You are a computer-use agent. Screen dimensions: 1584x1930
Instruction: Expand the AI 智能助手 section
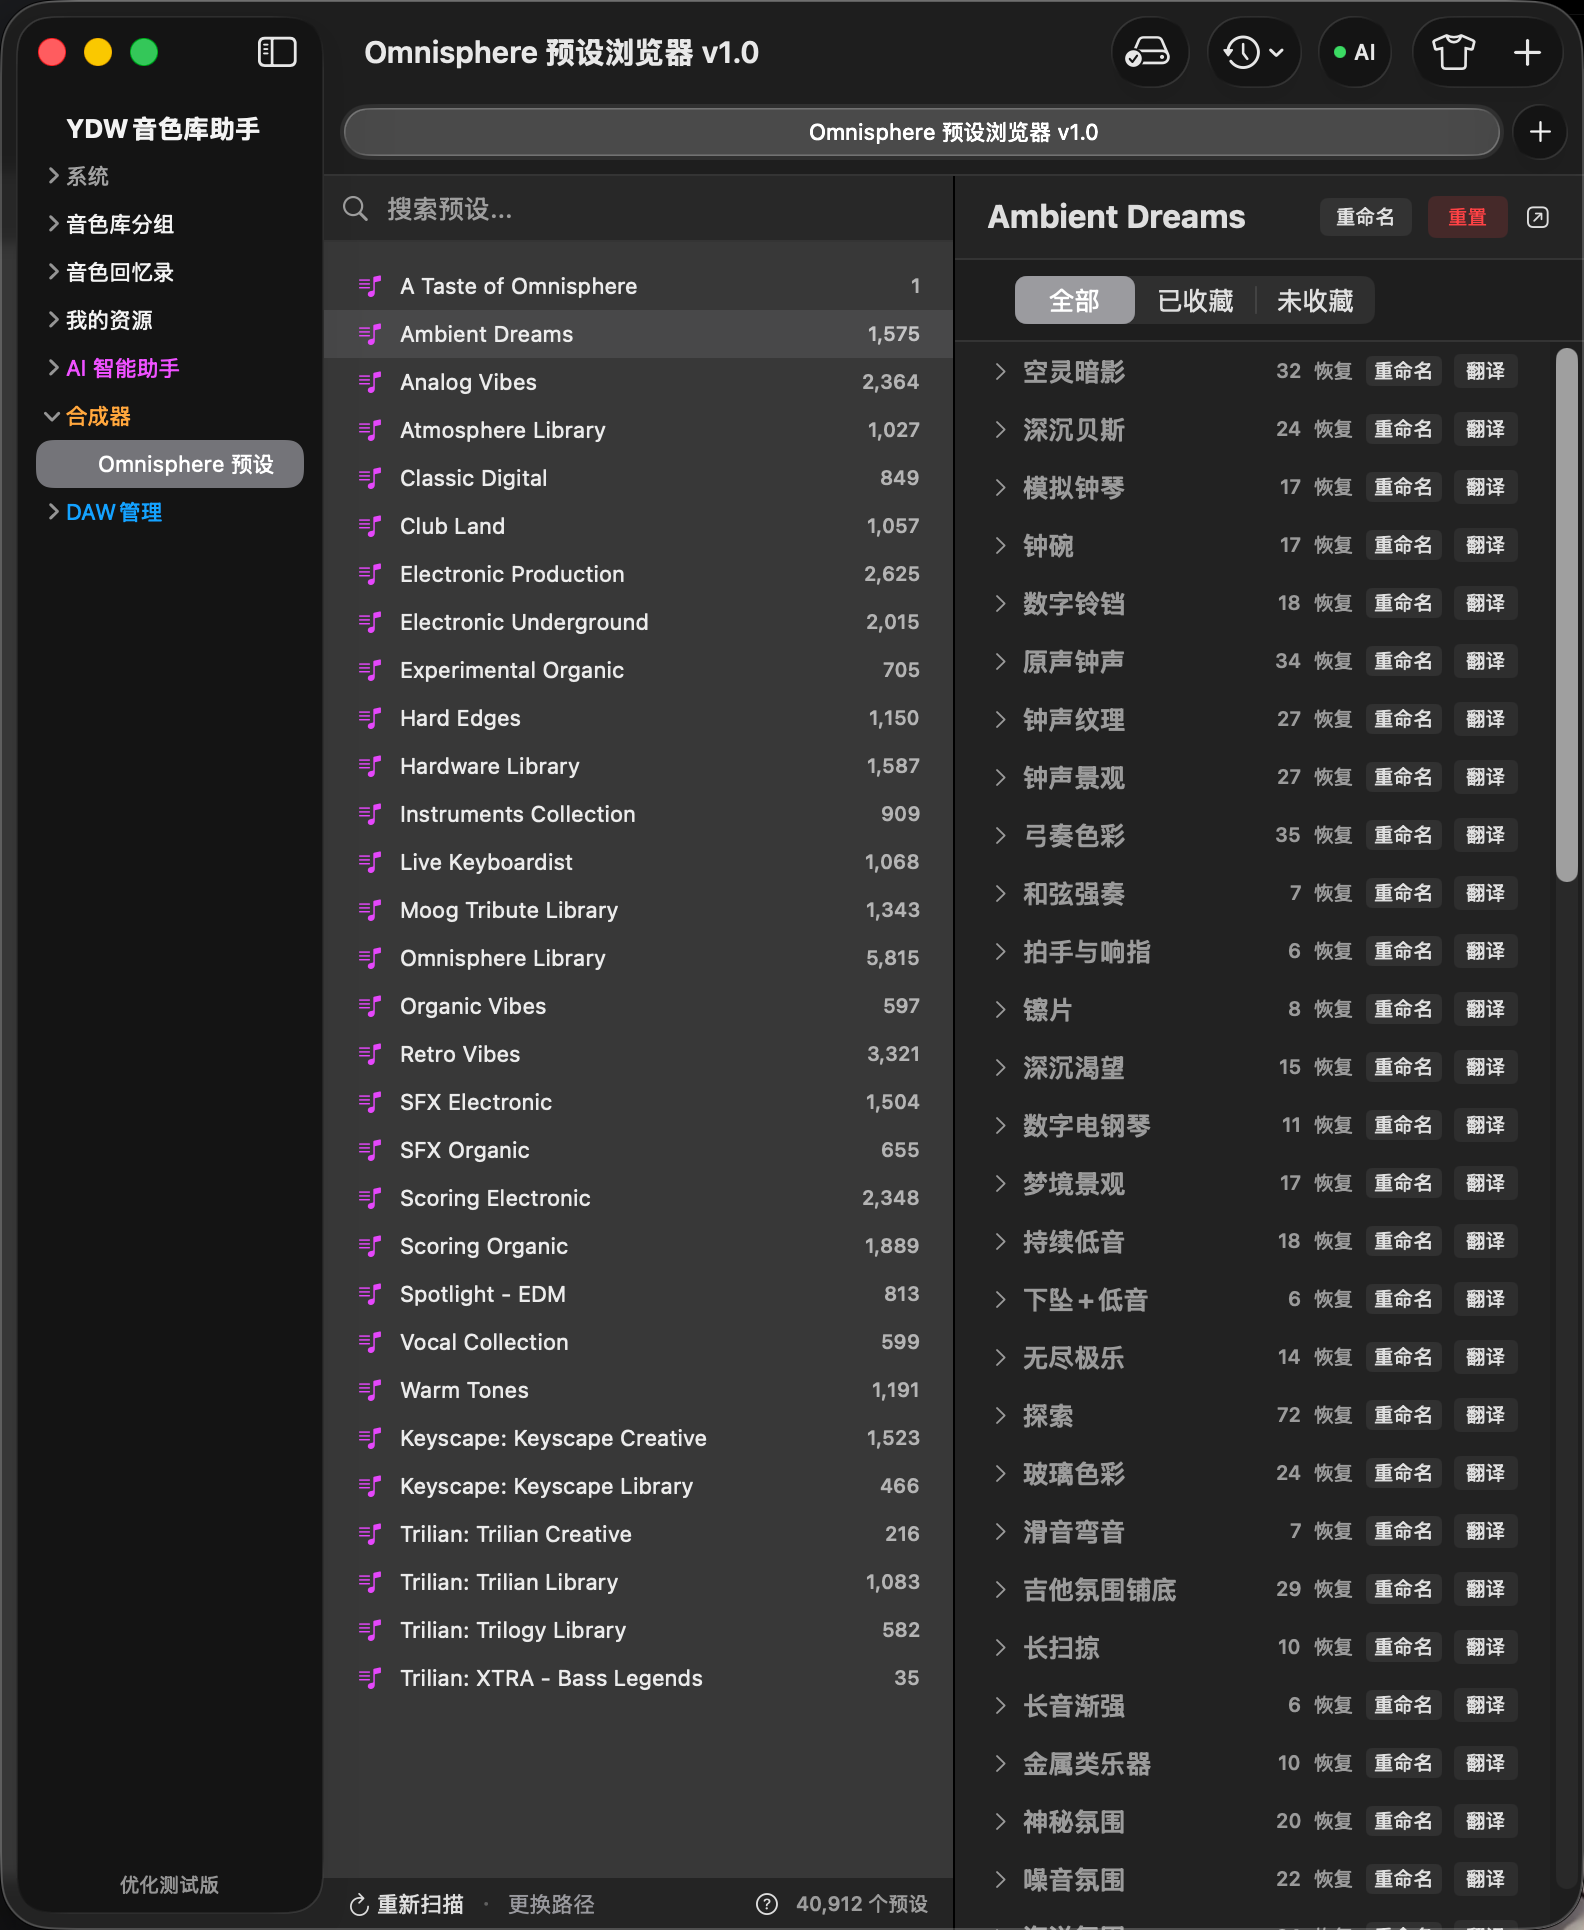click(x=54, y=368)
